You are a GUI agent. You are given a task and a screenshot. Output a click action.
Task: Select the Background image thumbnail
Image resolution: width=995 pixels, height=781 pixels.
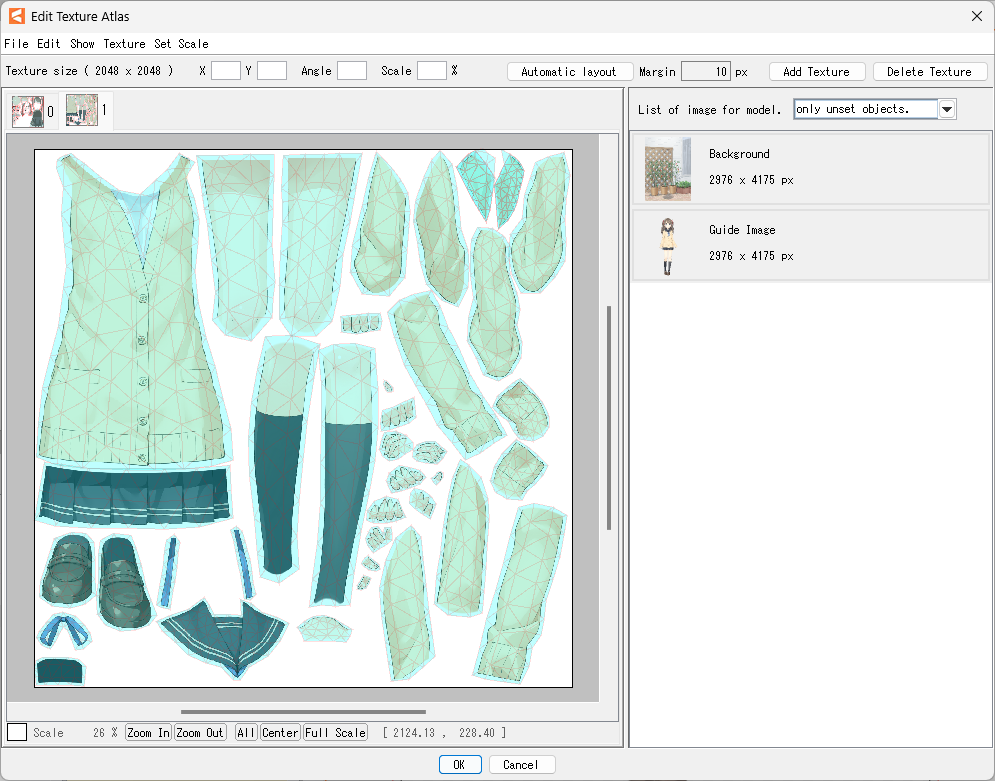coord(667,168)
